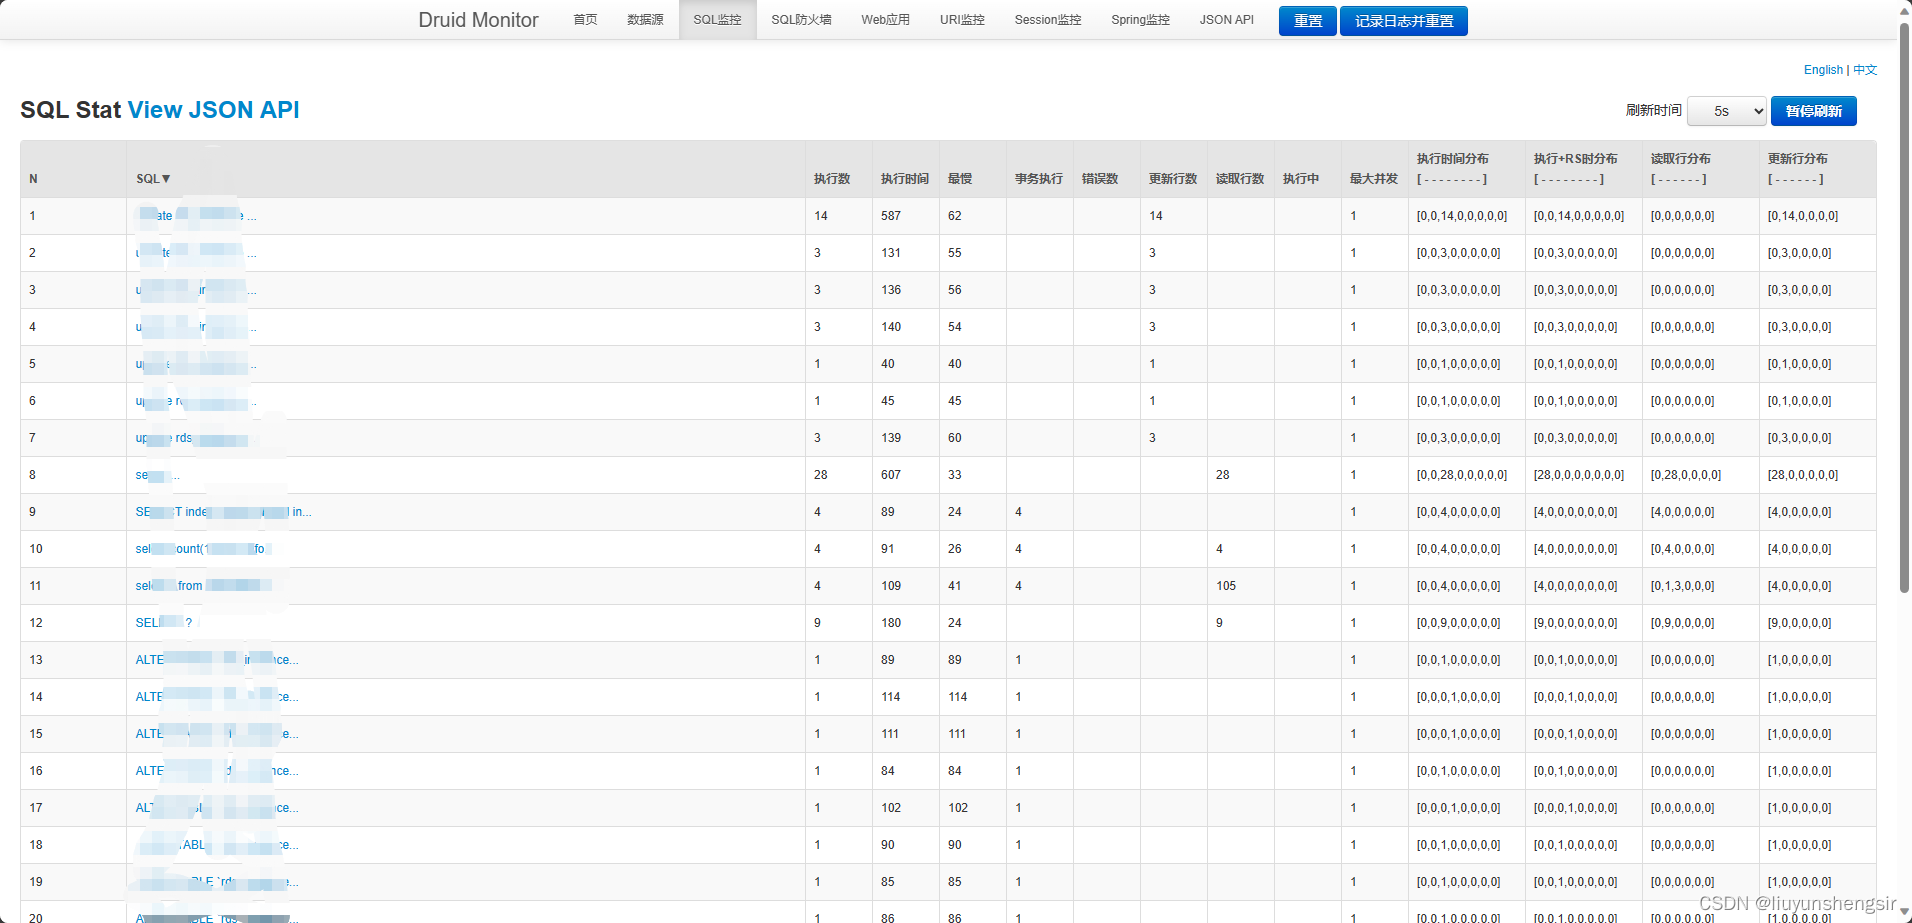This screenshot has height=923, width=1912.
Task: Sort by the 最大并发 column header
Action: 1373,179
